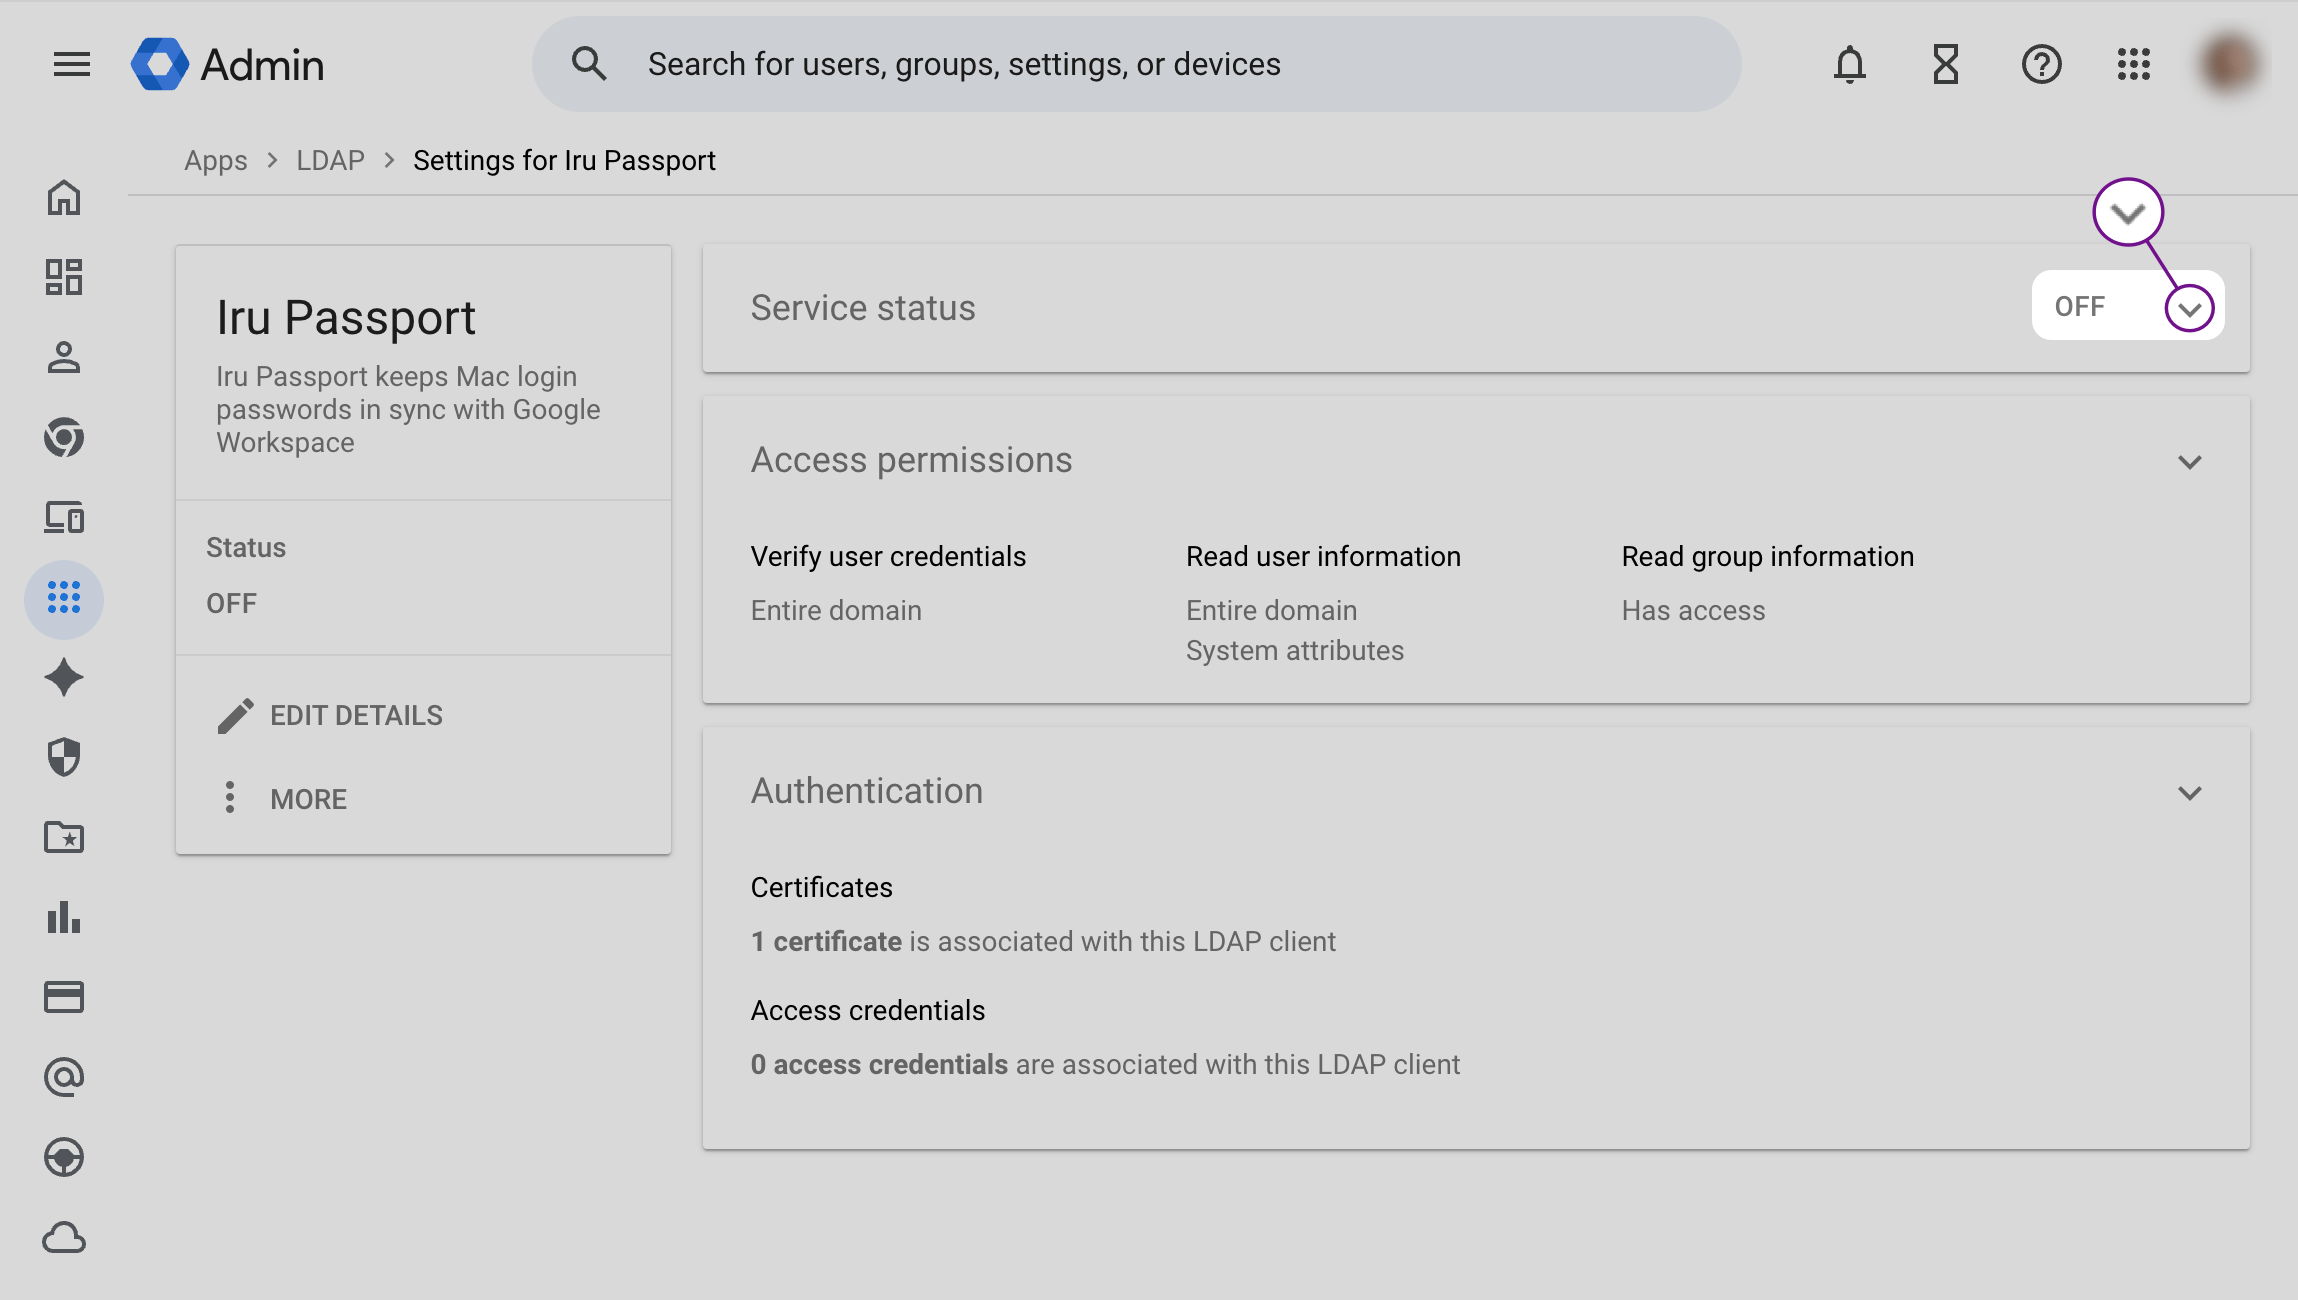Click the Google Admin logo
This screenshot has height=1300, width=2298.
[x=228, y=65]
